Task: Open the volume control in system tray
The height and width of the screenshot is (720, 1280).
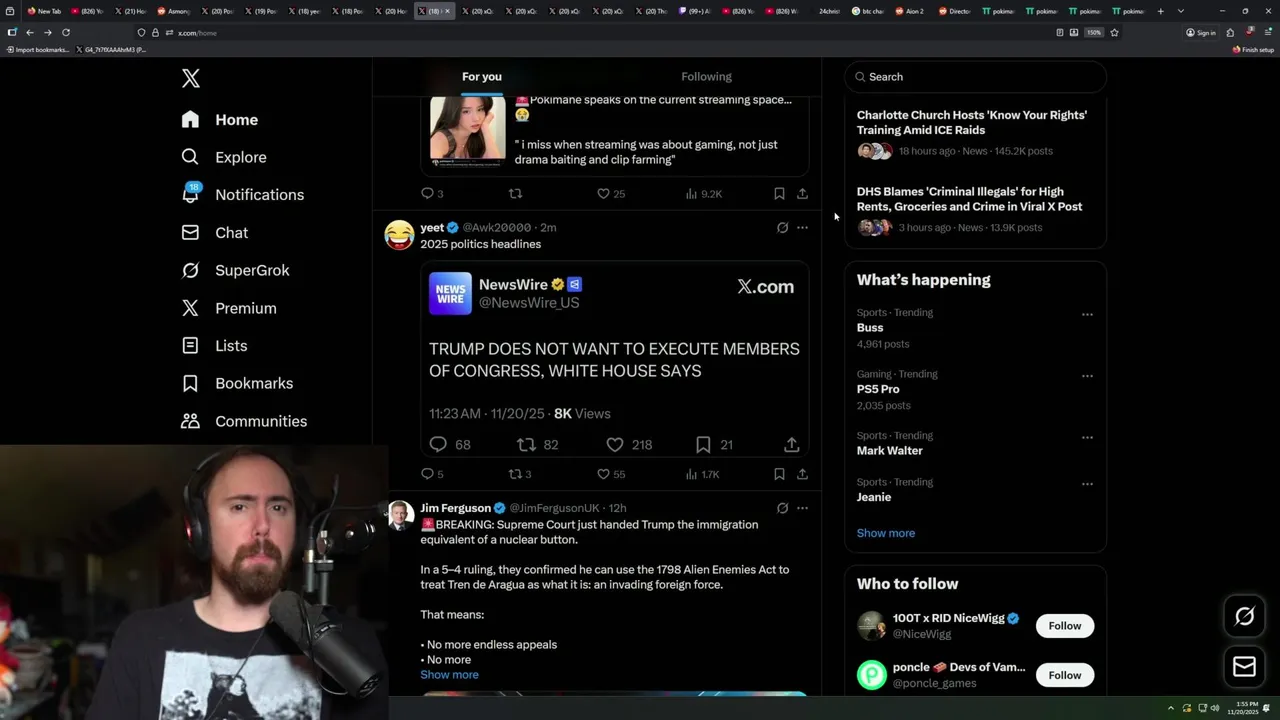Action: tap(1215, 708)
